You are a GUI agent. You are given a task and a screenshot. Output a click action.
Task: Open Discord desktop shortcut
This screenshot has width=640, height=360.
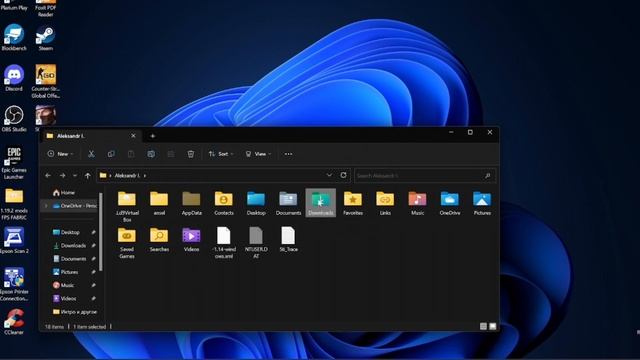point(14,78)
